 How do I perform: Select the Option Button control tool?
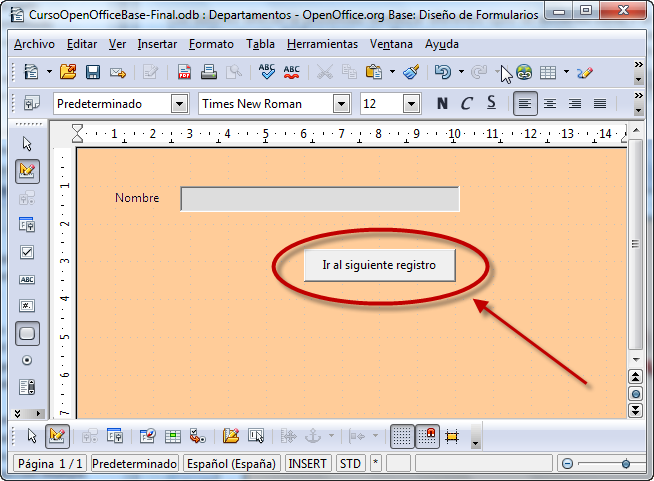coord(27,360)
